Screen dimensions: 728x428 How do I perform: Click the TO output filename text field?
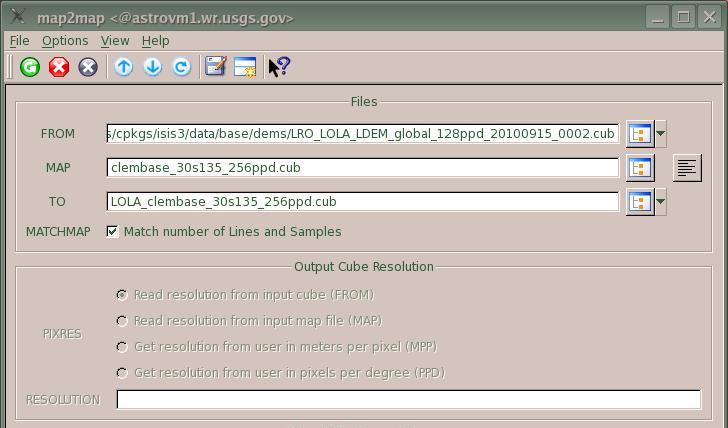(x=362, y=202)
